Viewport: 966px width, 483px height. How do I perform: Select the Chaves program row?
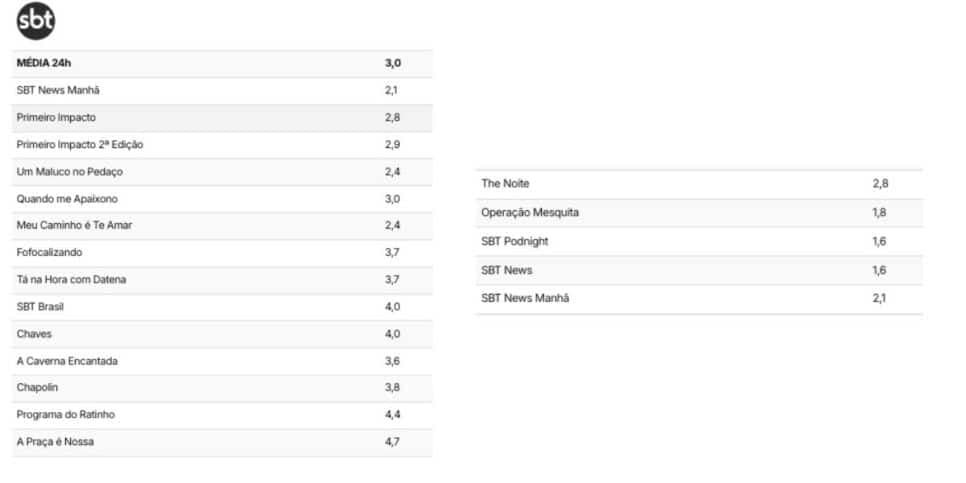222,334
